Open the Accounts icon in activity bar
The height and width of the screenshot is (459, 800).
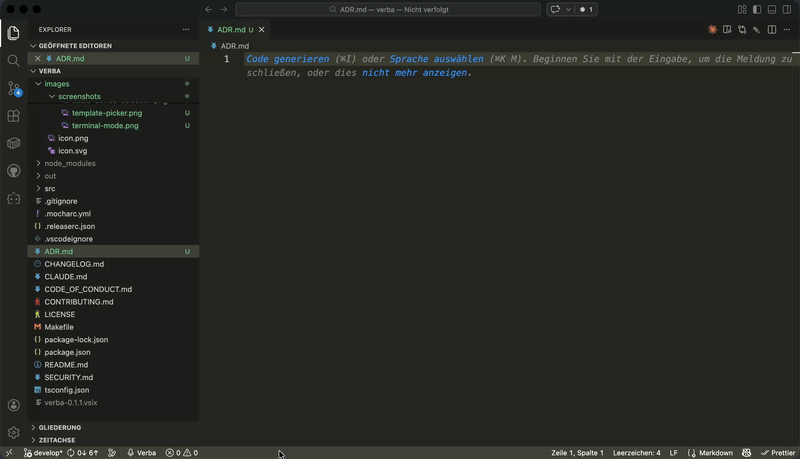pos(14,406)
